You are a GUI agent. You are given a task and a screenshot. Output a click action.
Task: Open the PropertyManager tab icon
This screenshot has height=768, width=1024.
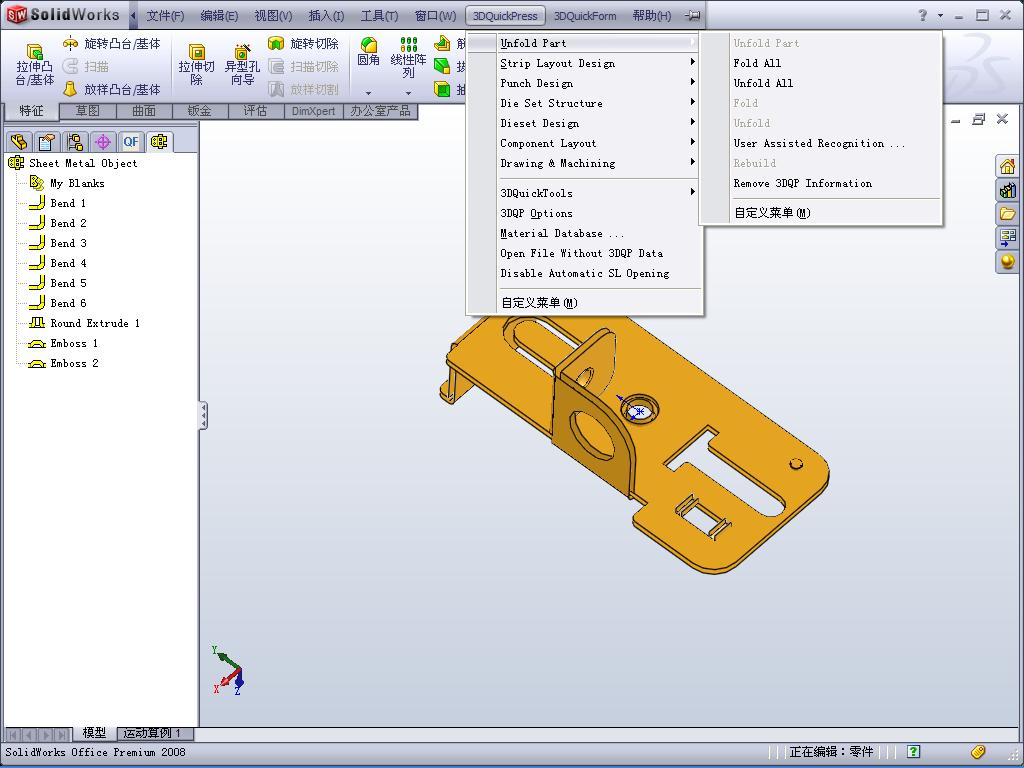point(46,142)
